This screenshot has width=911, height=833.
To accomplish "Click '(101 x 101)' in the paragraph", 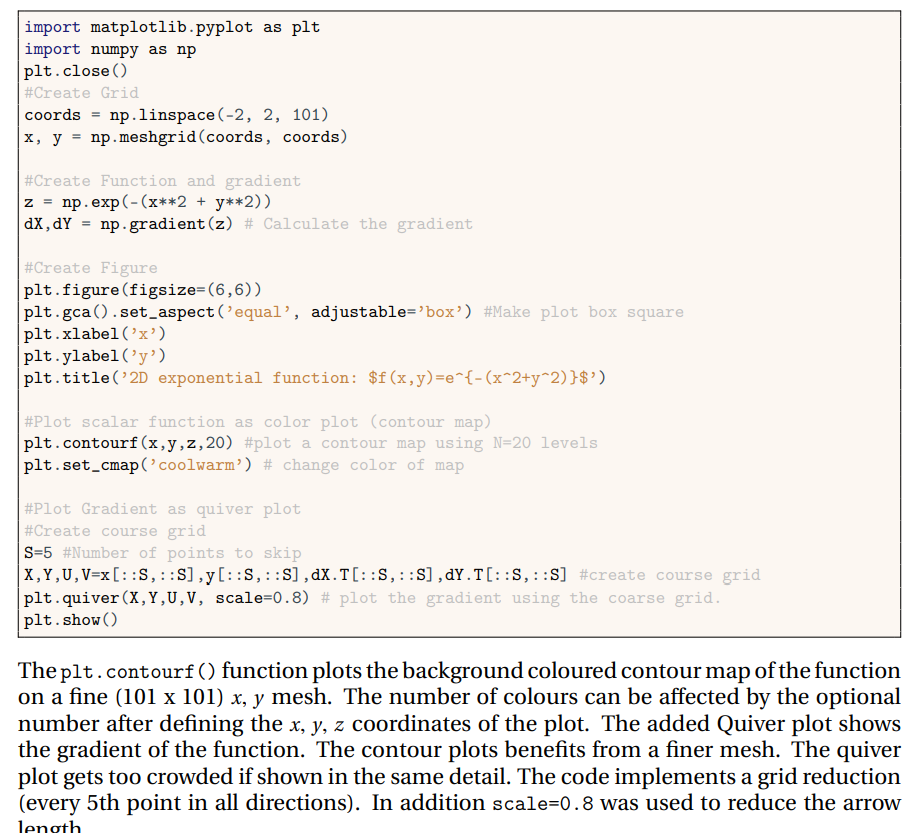I will (x=170, y=697).
